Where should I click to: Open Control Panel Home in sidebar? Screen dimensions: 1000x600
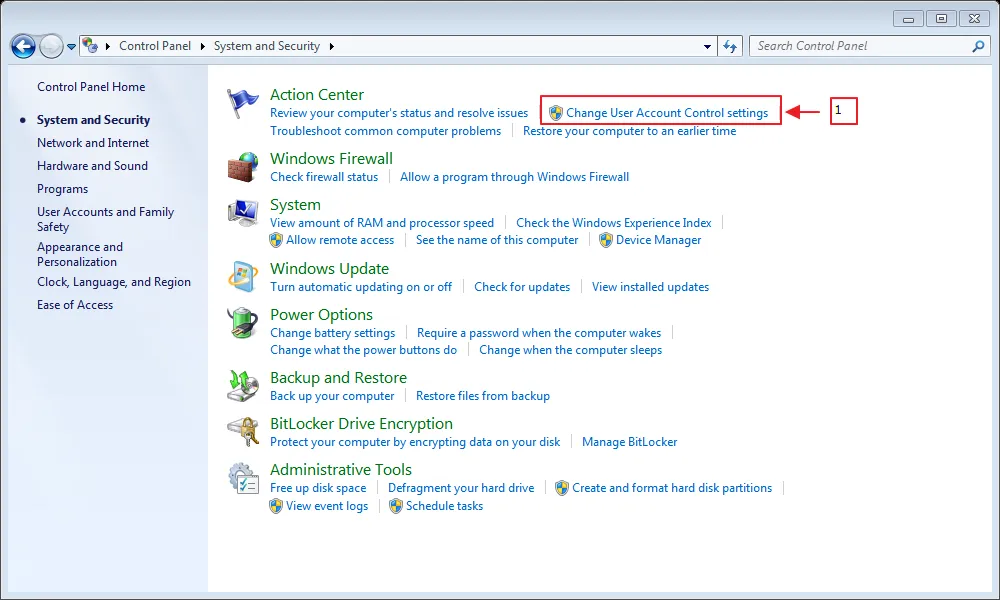click(91, 87)
